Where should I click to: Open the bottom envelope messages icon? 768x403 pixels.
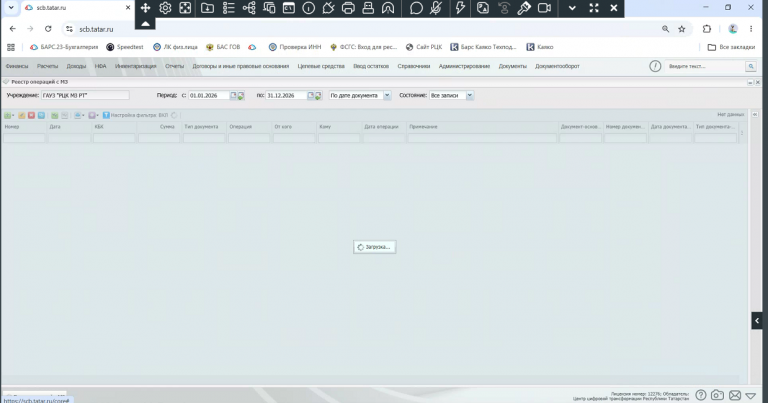pos(735,395)
